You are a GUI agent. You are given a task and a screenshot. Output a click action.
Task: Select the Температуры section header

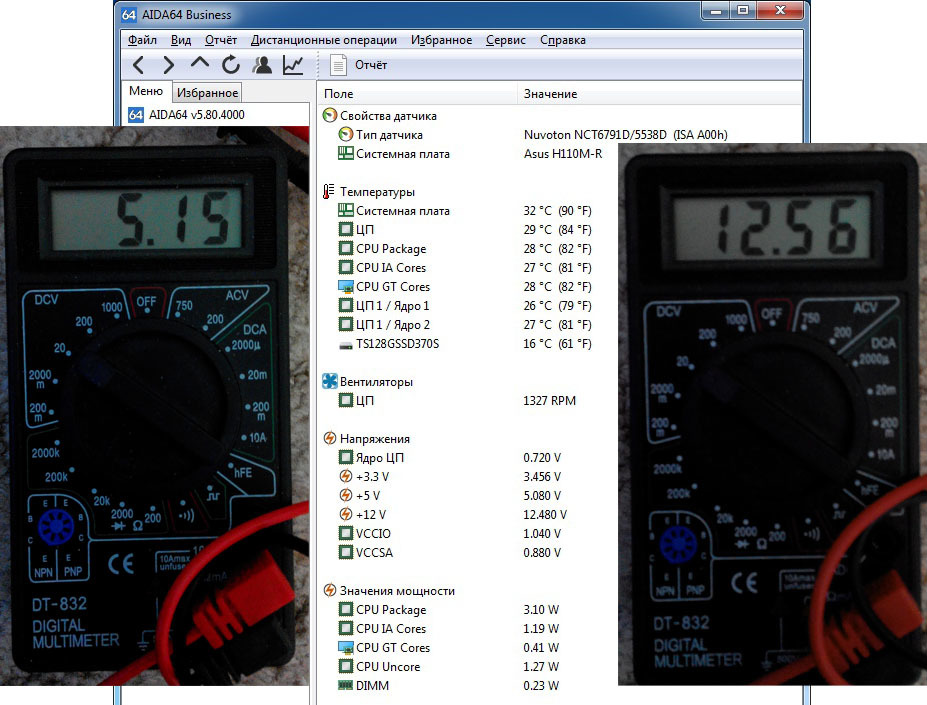click(x=377, y=192)
